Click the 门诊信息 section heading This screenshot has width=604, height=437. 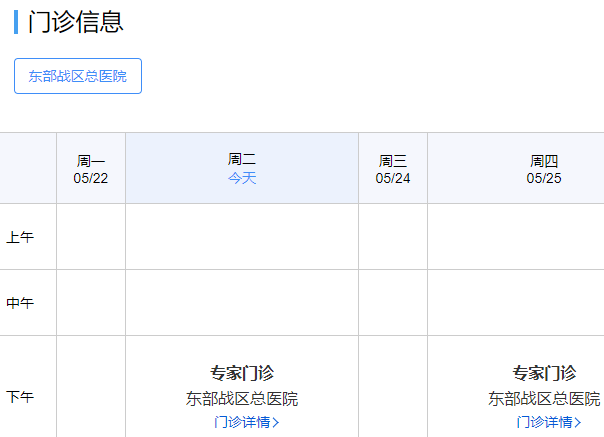(x=76, y=22)
